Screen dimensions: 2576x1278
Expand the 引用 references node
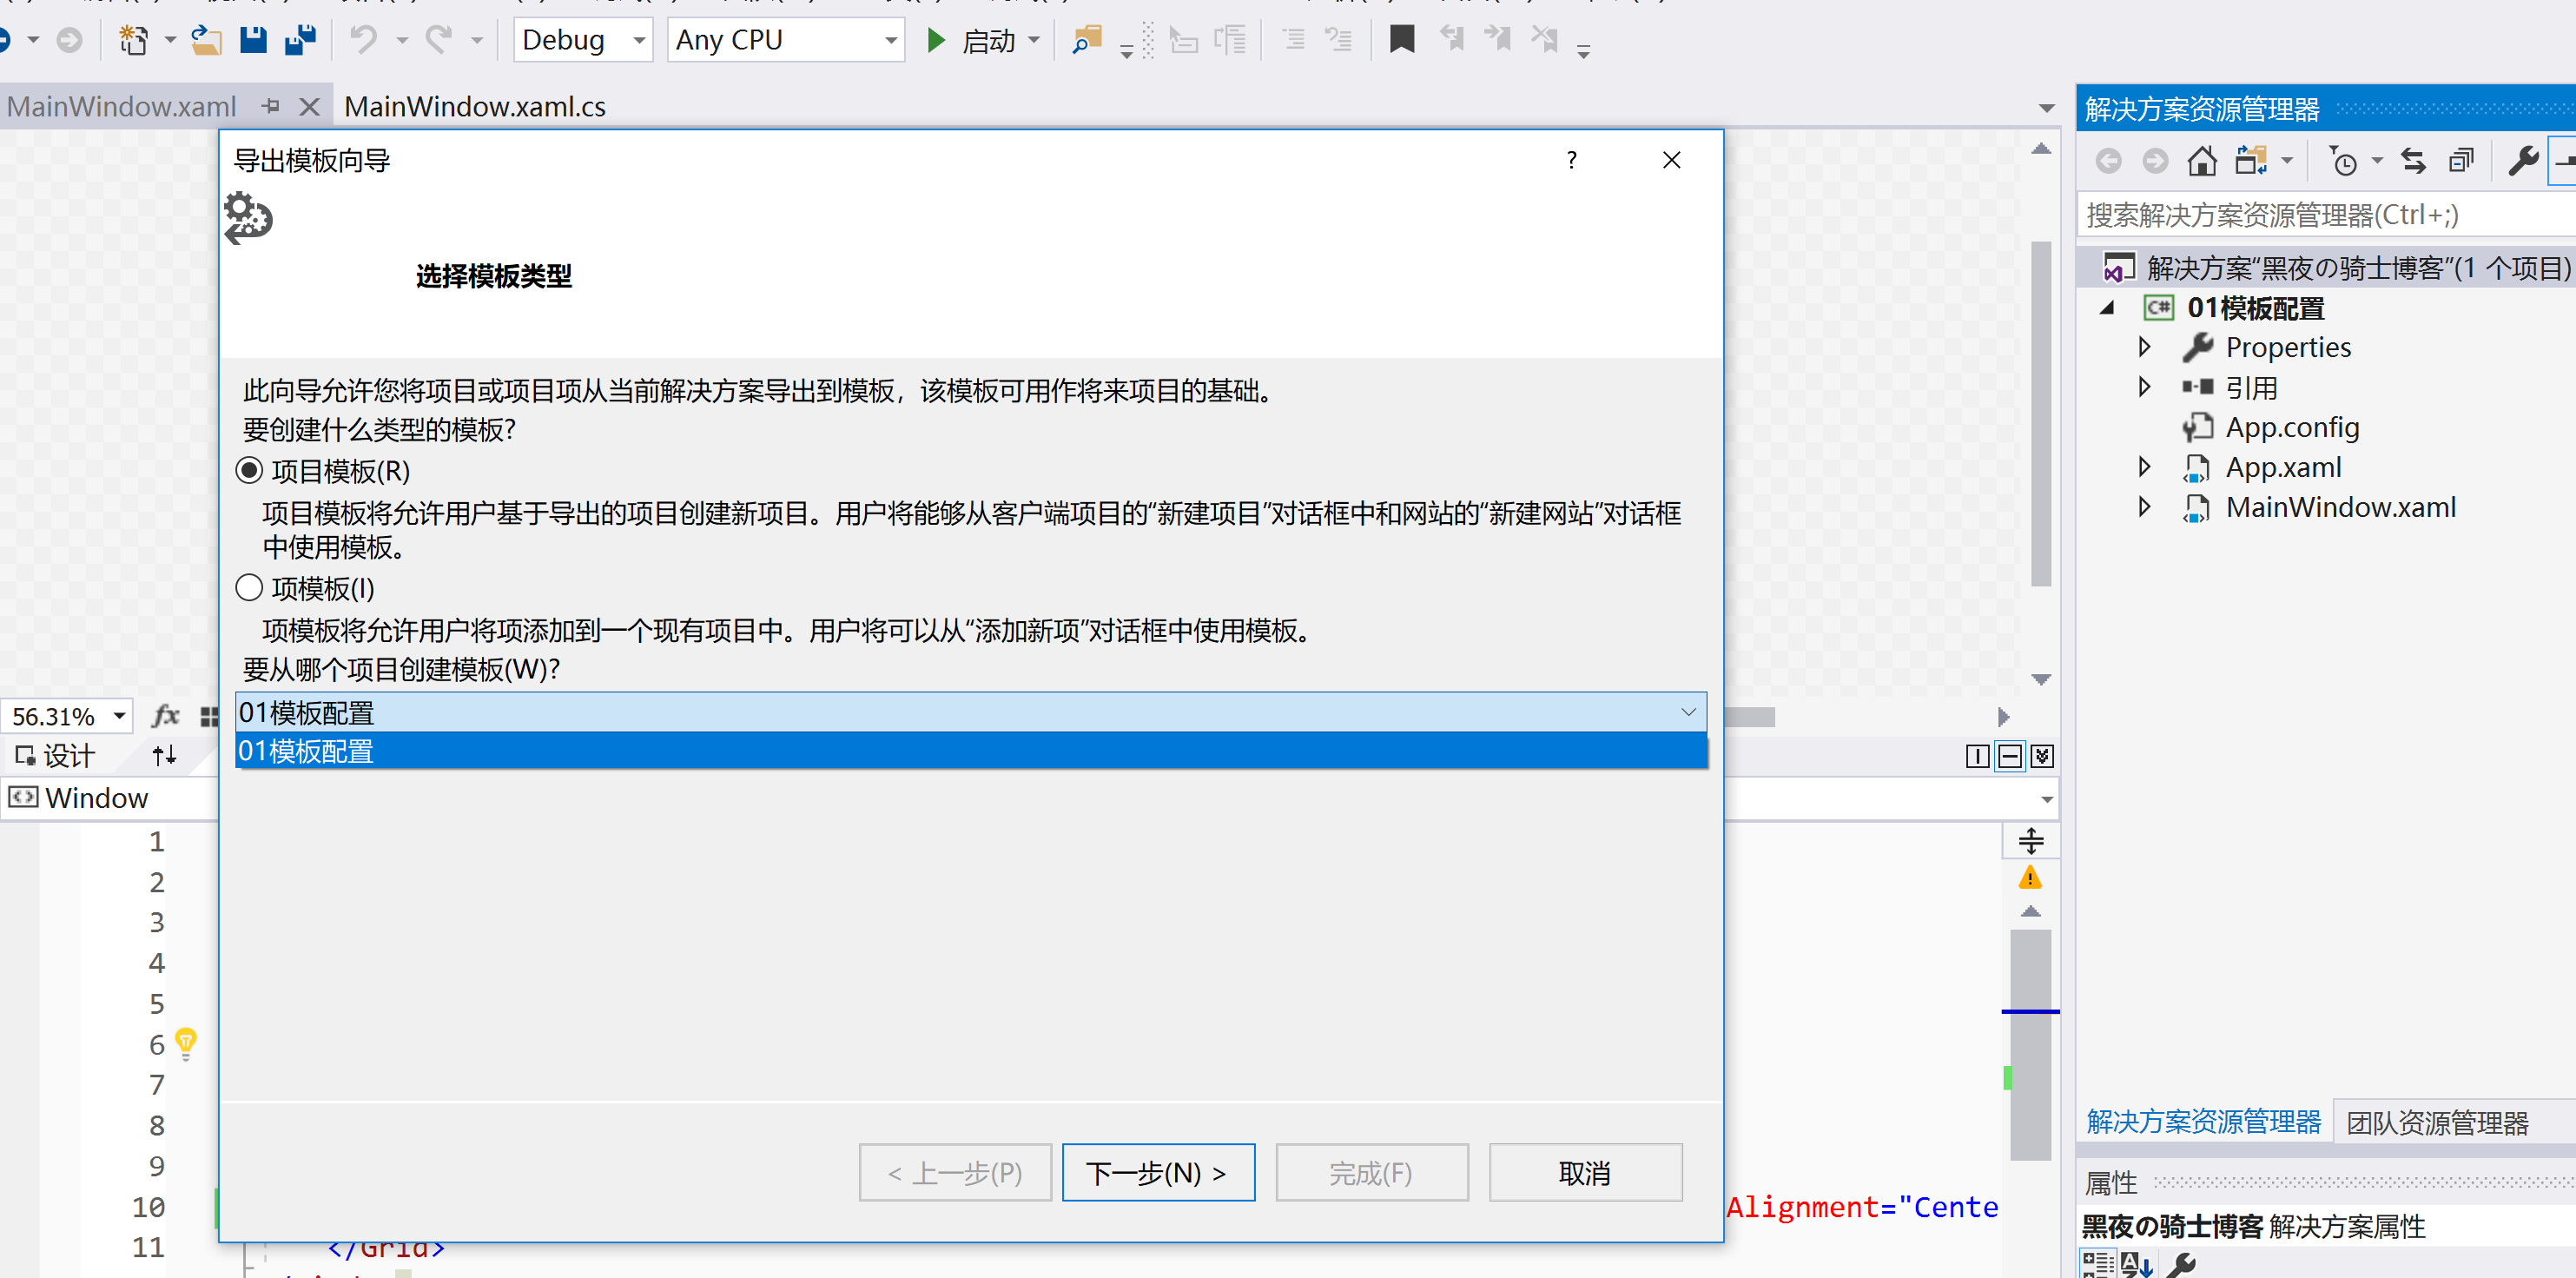point(2143,387)
